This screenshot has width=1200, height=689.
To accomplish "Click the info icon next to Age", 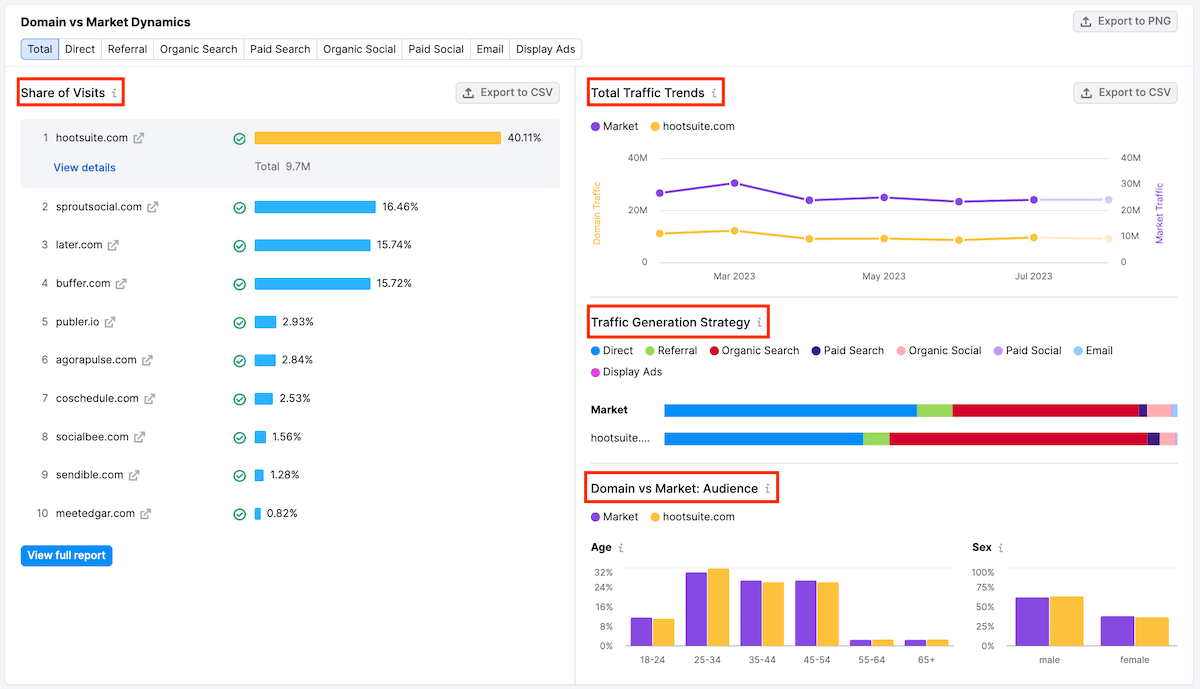I will (x=621, y=548).
